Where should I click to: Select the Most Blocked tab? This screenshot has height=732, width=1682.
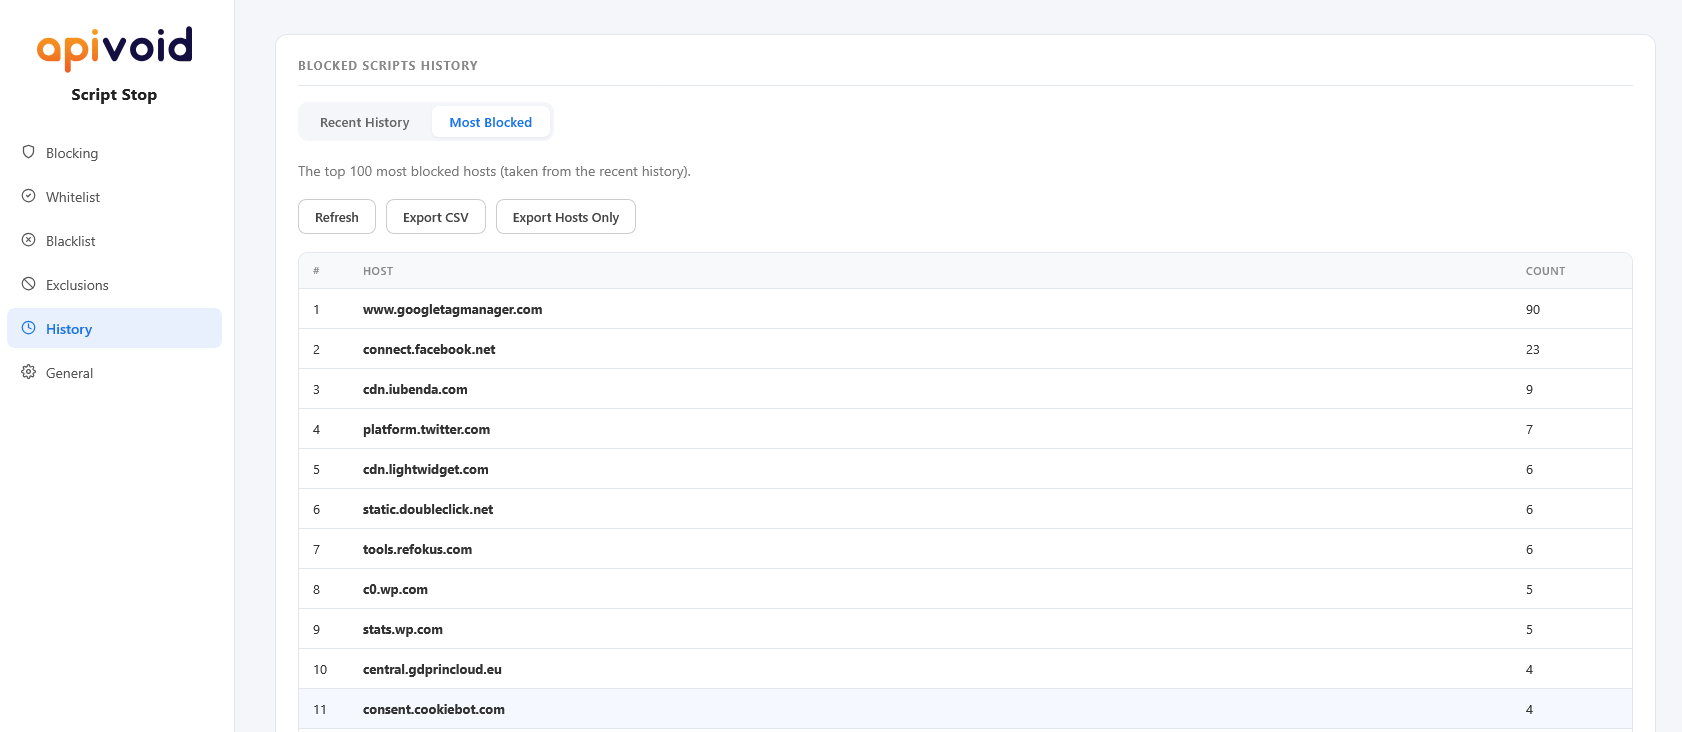[491, 122]
